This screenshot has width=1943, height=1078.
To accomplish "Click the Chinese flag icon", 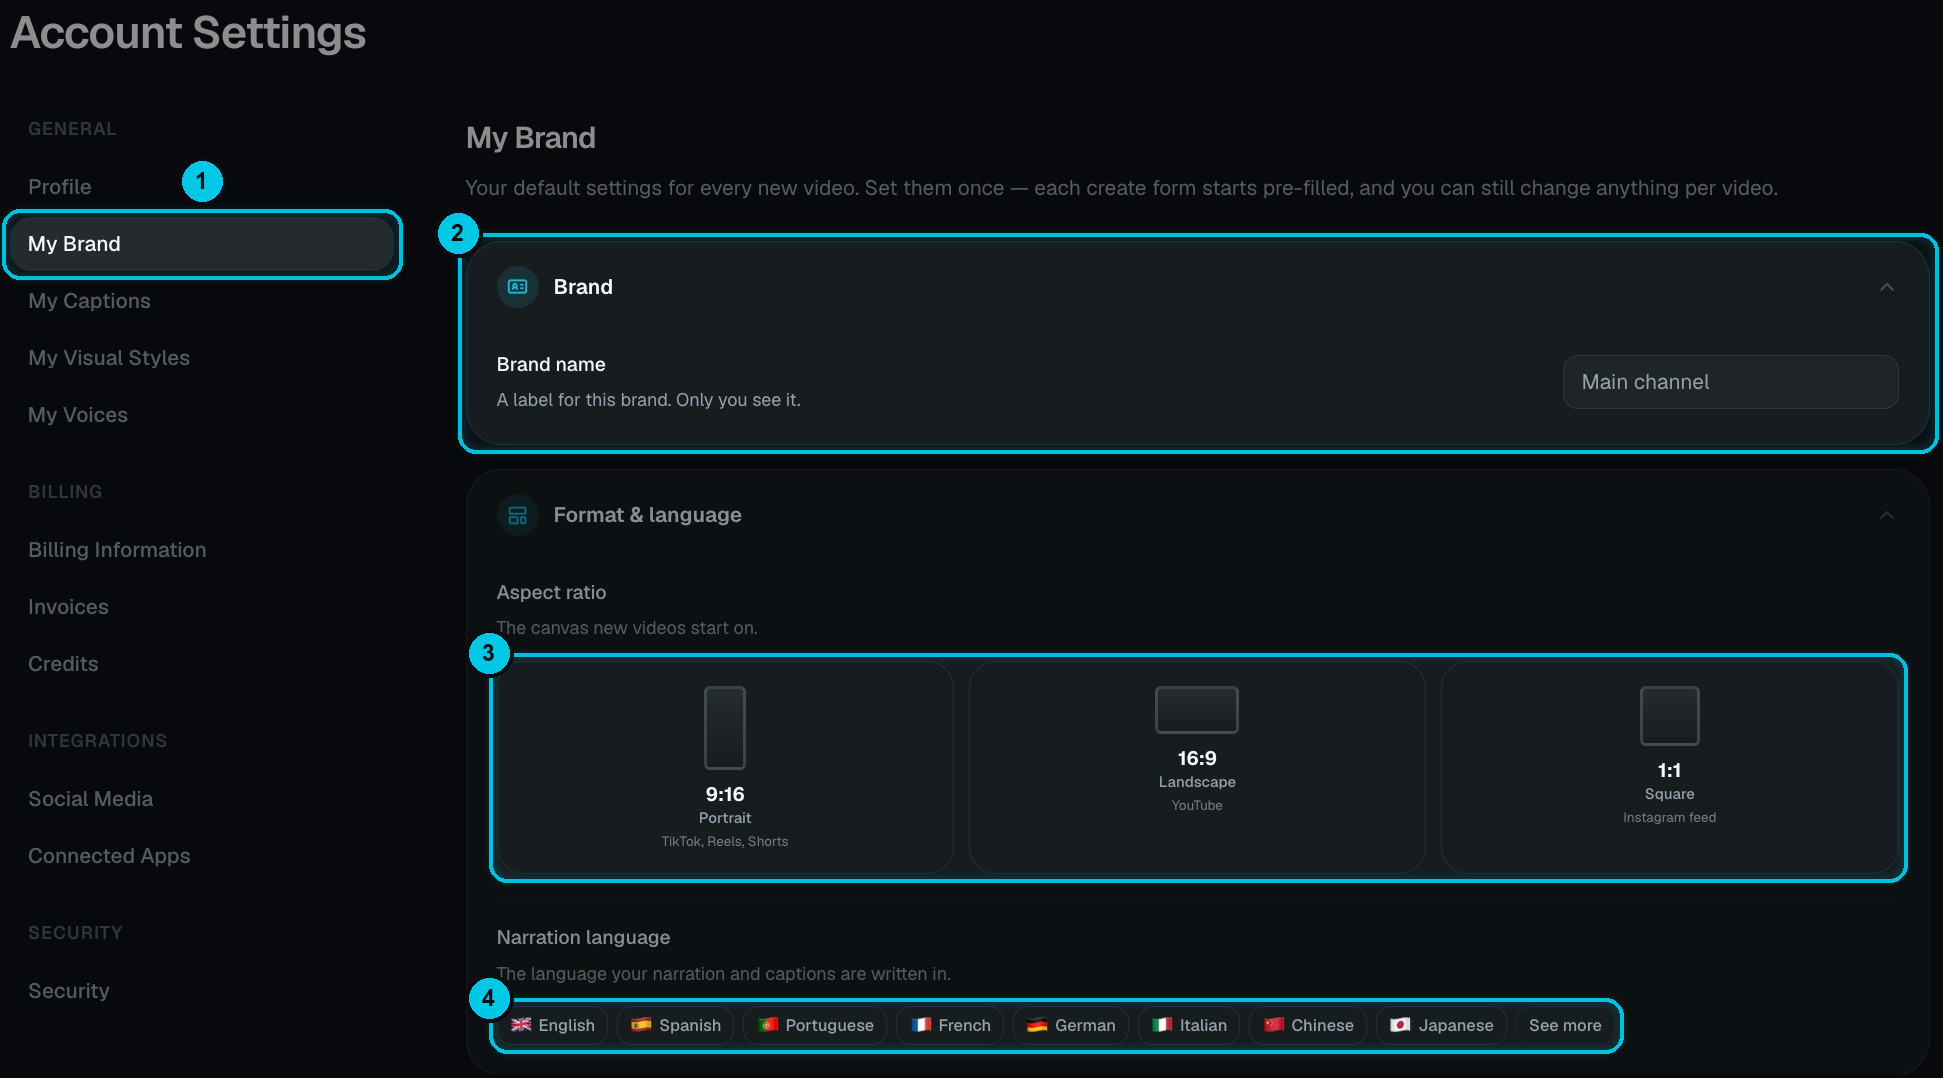I will click(x=1274, y=1025).
